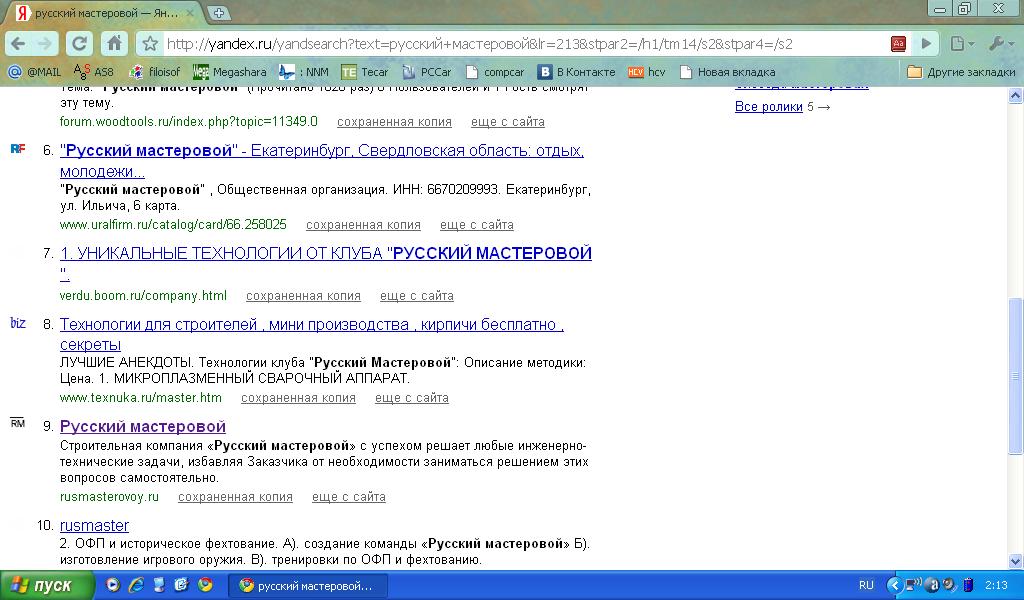The image size is (1024, 600).
Task: Open the В Контакте bookmark
Action: click(x=577, y=72)
